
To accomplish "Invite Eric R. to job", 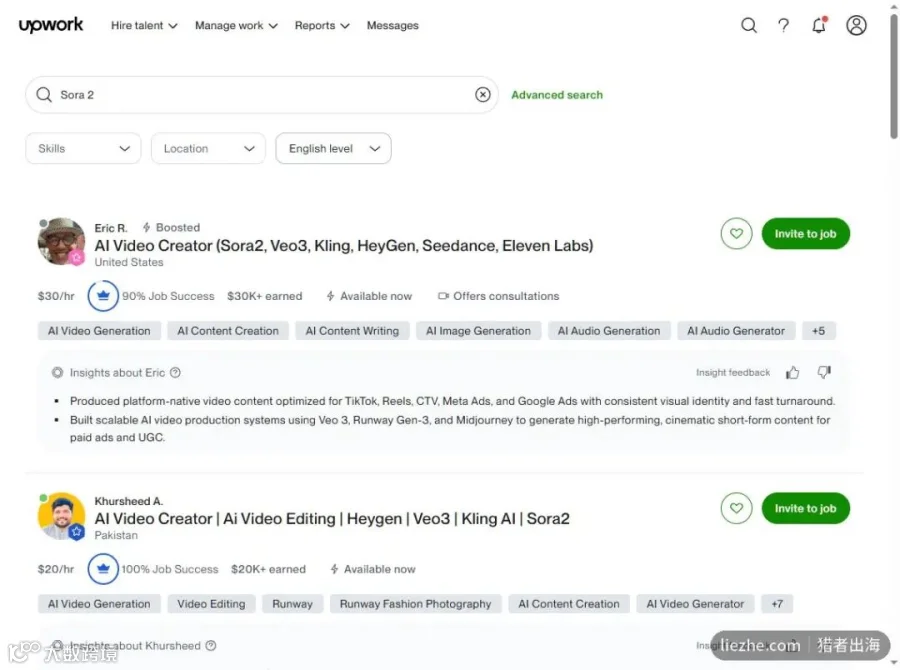I will point(805,234).
